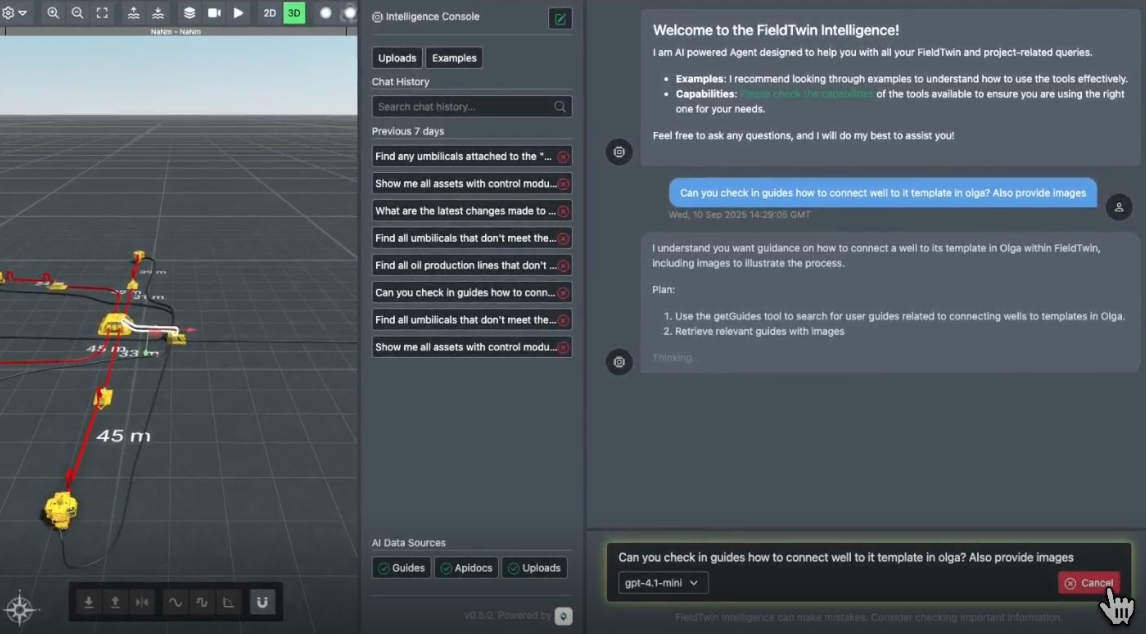Image resolution: width=1146 pixels, height=634 pixels.
Task: Open the gpt-4.1-mini model dropdown
Action: tap(662, 583)
